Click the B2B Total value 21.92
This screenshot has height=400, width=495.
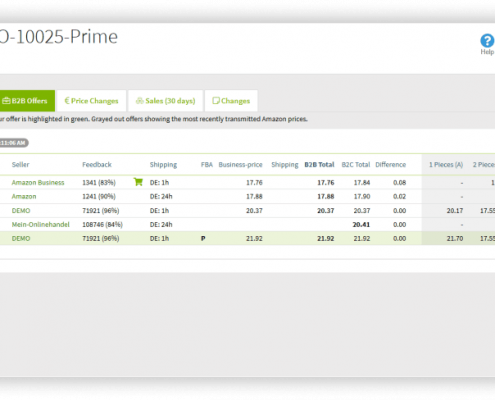point(326,239)
